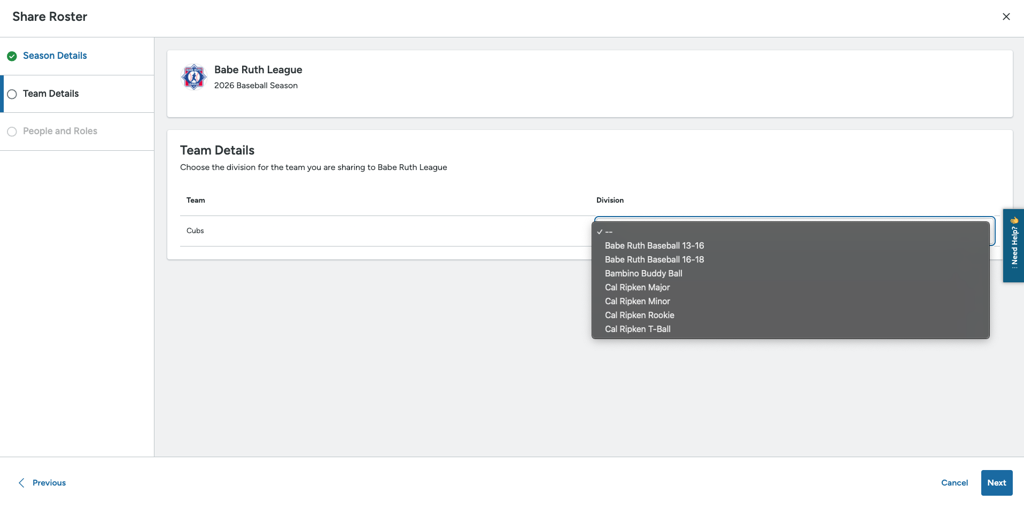Screen dimensions: 1024x508
Task: Click the Next button
Action: tap(997, 483)
